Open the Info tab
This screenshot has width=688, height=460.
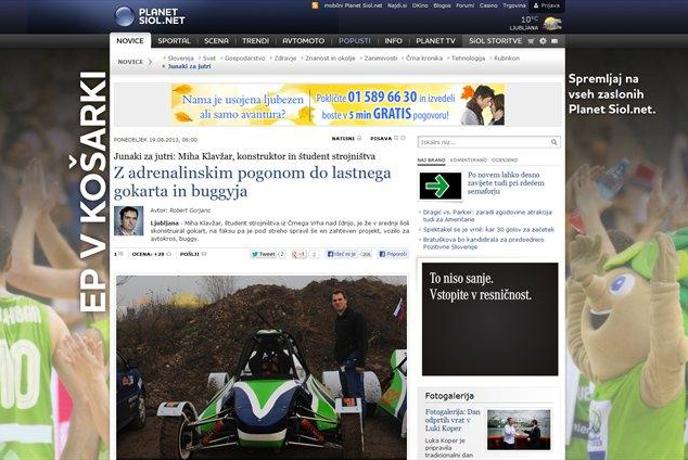click(x=393, y=41)
